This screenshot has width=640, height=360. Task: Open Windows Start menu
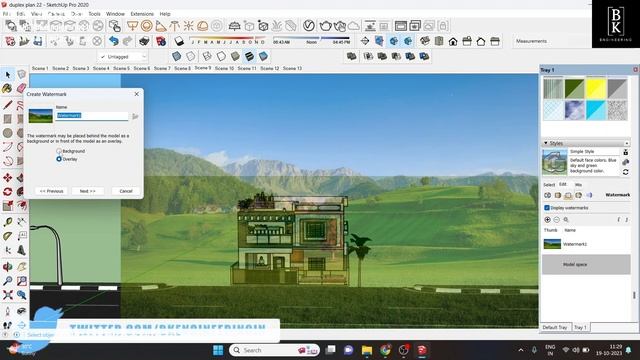(218, 350)
